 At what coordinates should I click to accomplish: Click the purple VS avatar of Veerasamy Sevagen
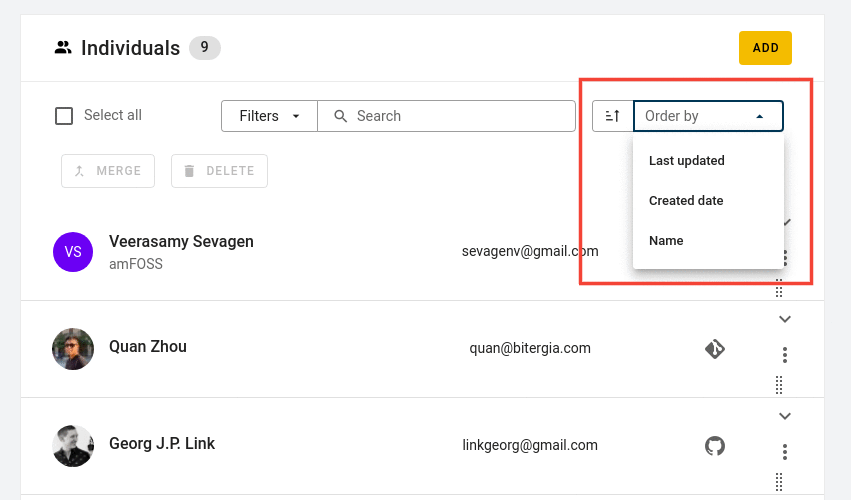73,252
